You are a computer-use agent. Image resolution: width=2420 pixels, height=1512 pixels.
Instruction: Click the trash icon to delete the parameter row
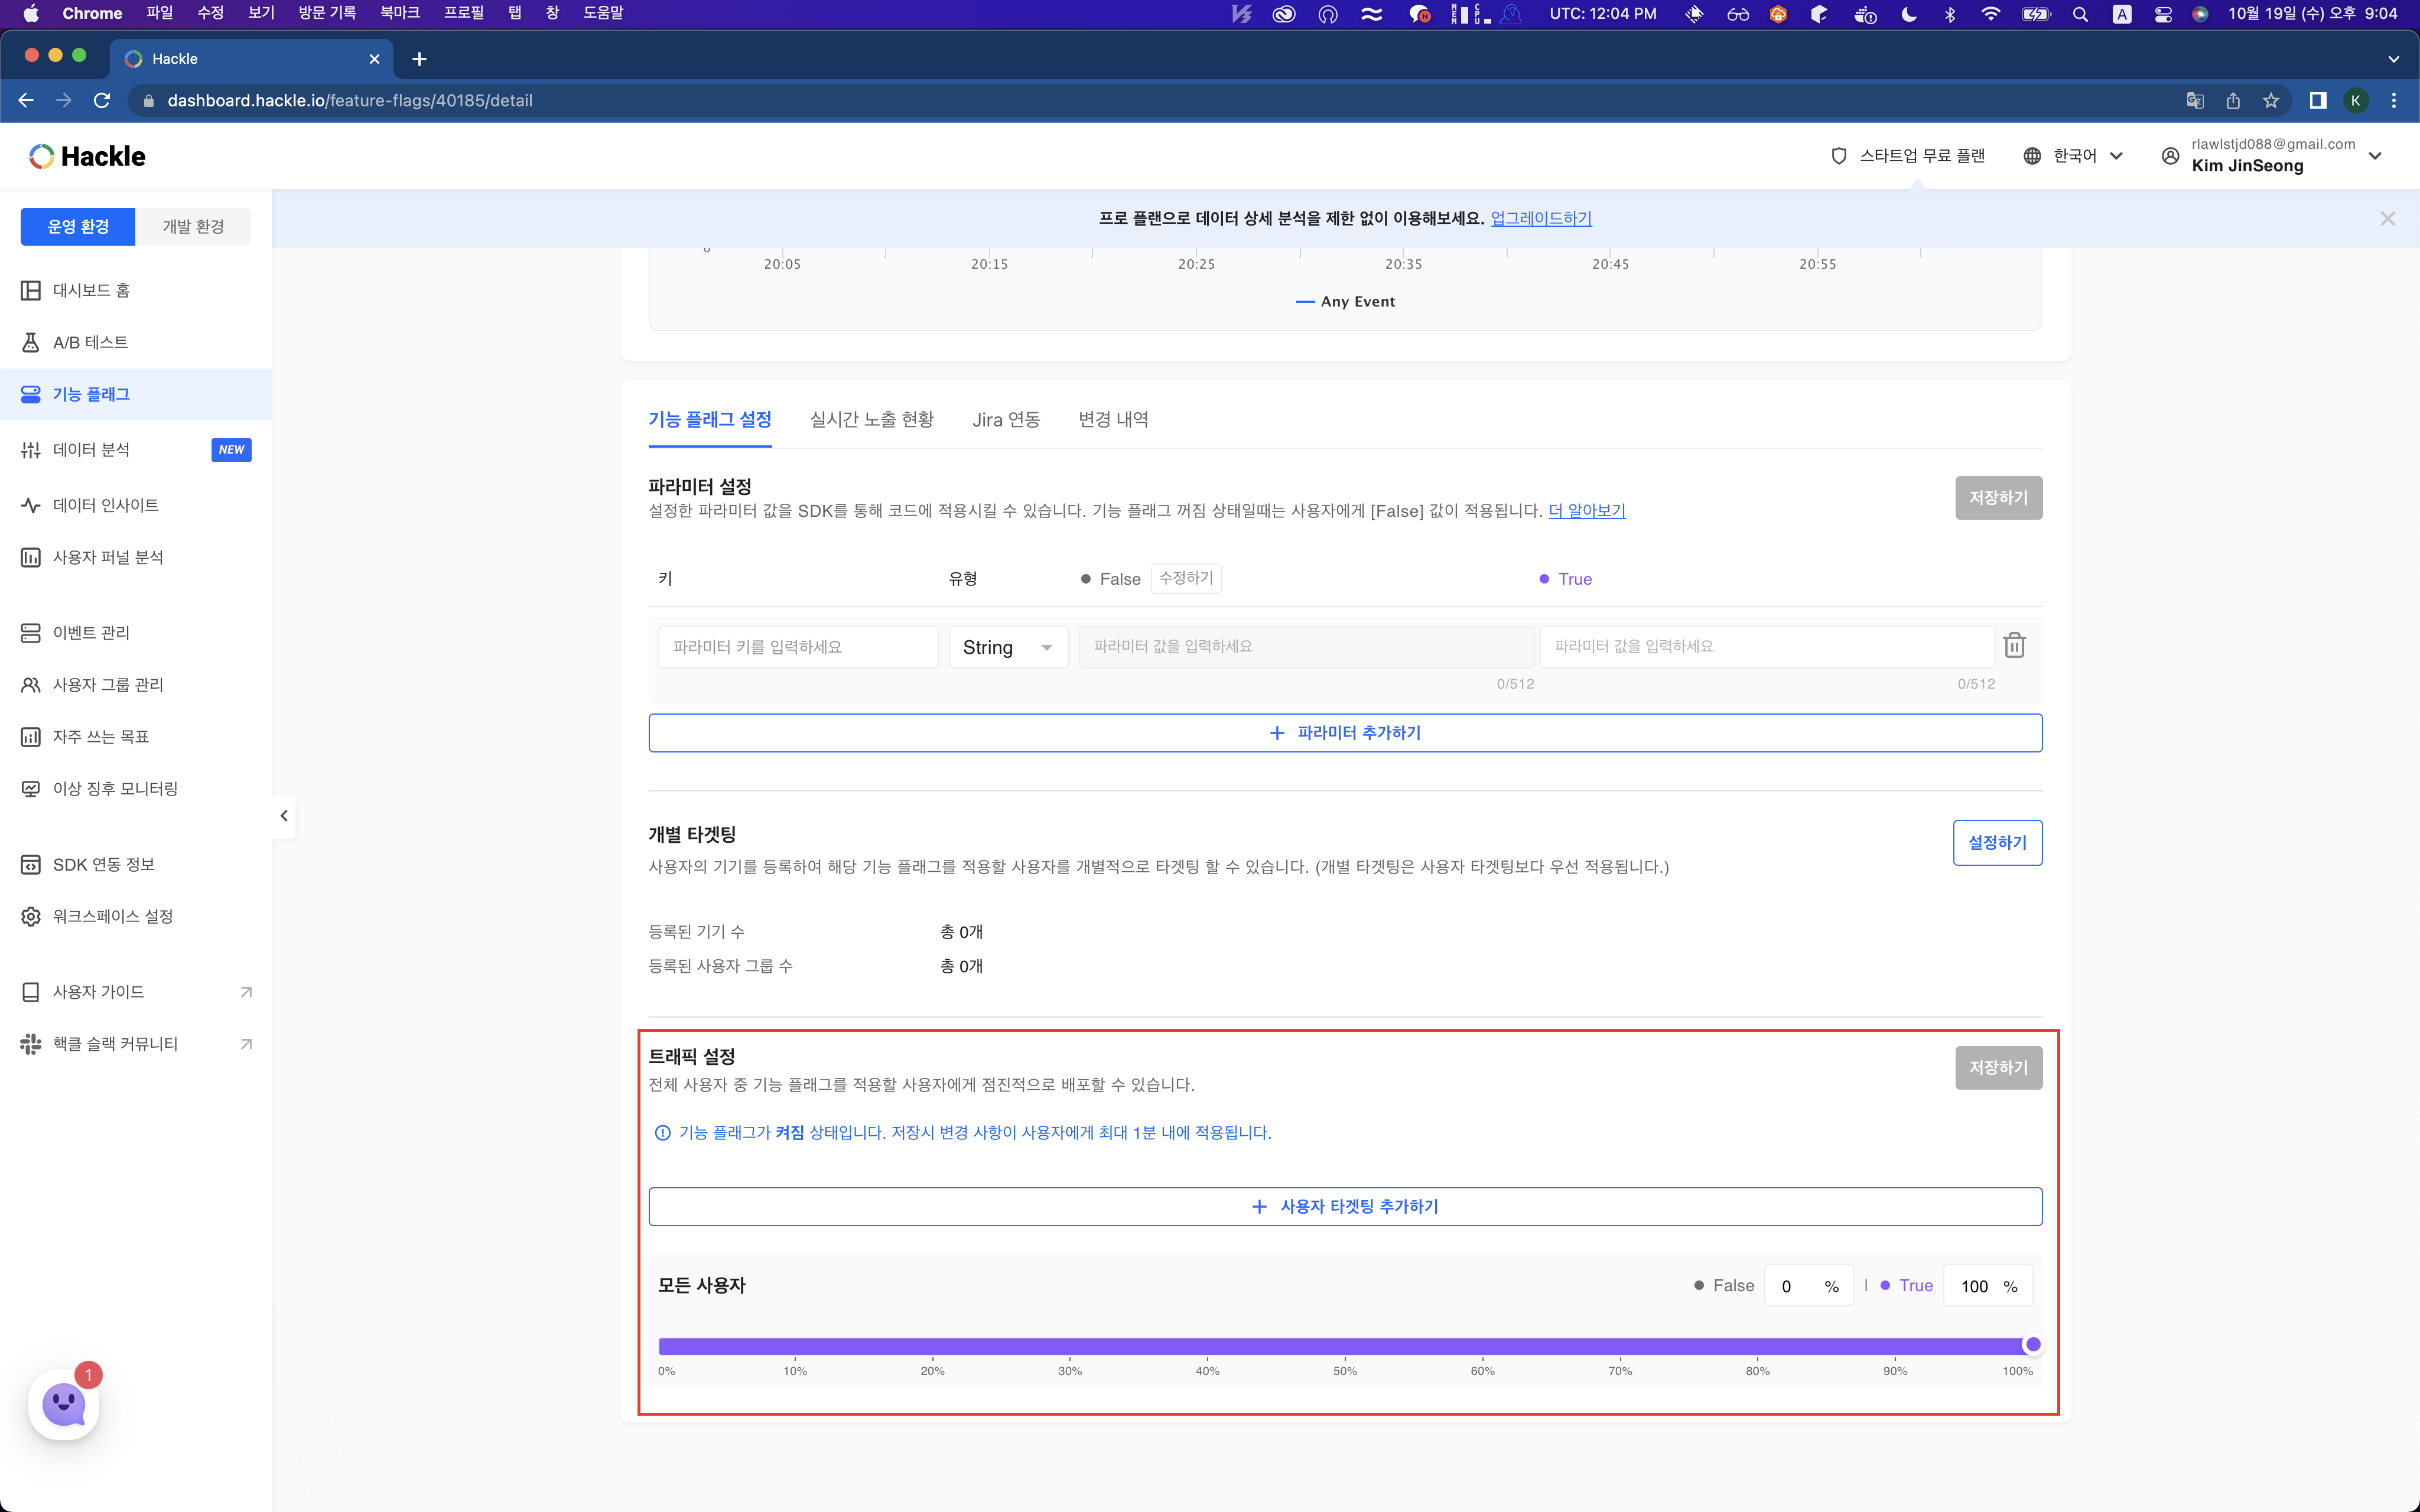2014,646
